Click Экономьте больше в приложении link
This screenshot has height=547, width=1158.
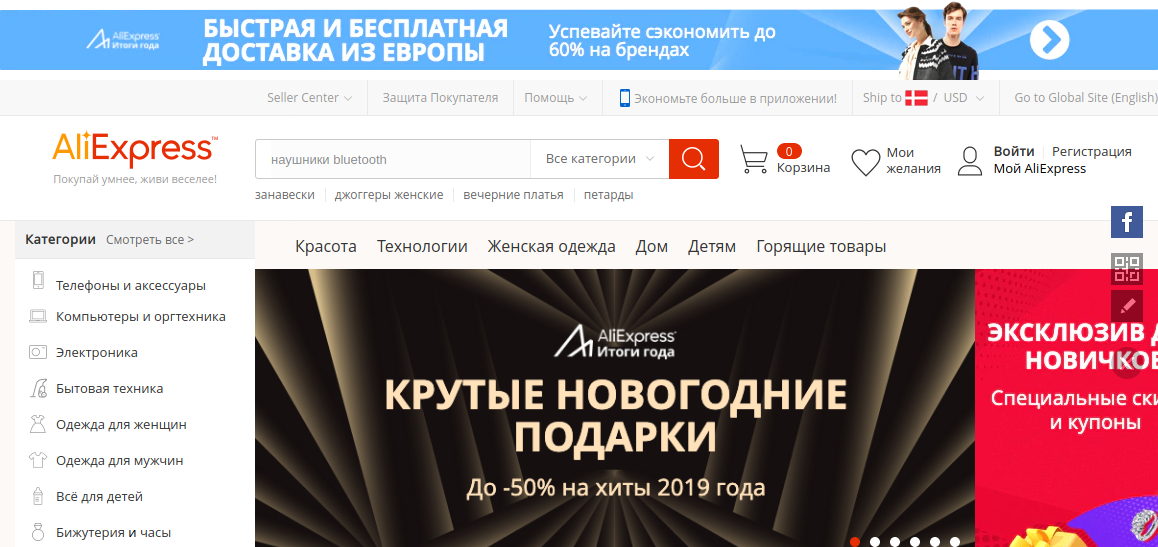[736, 98]
